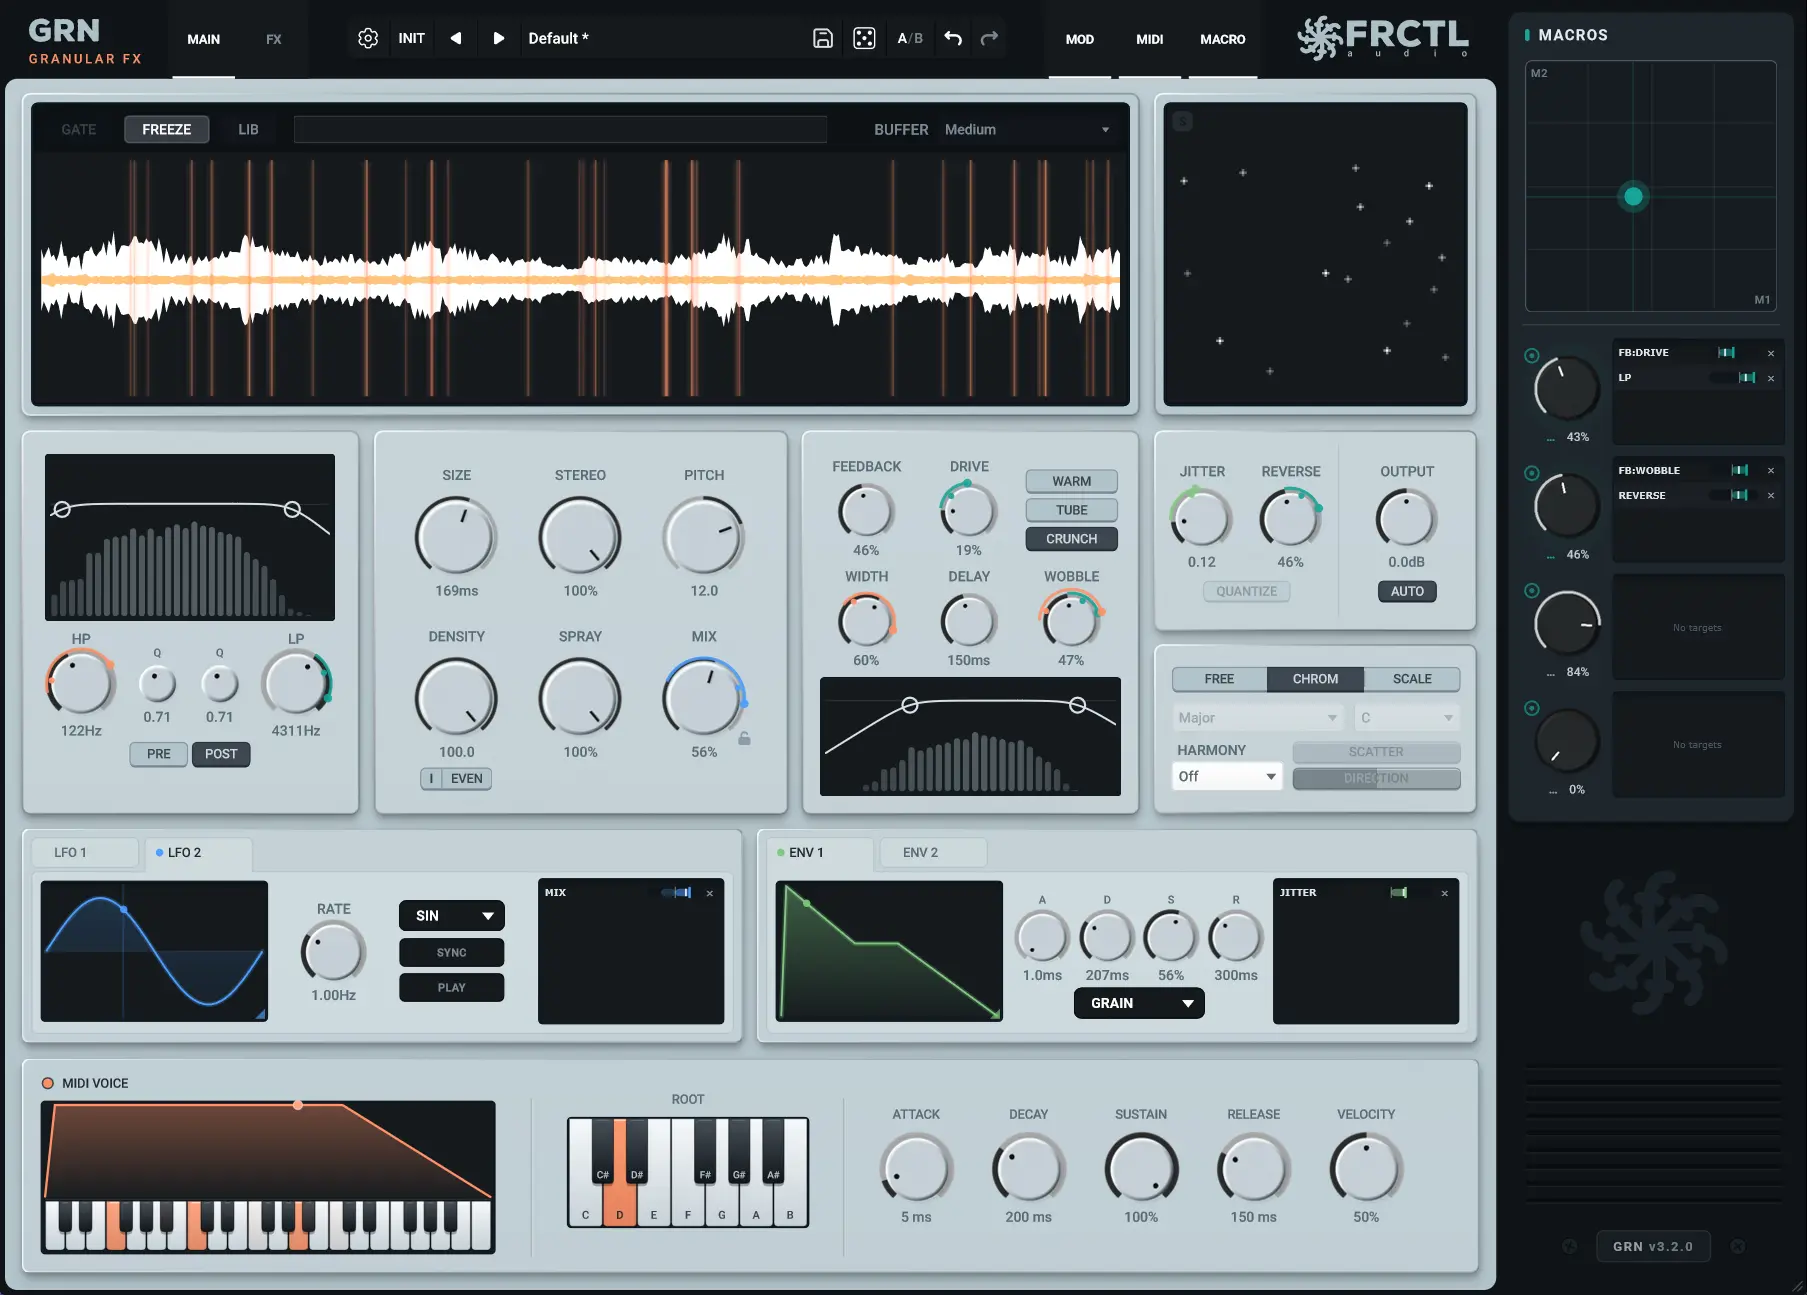
Task: Open the SIN waveform dropdown
Action: click(x=451, y=915)
